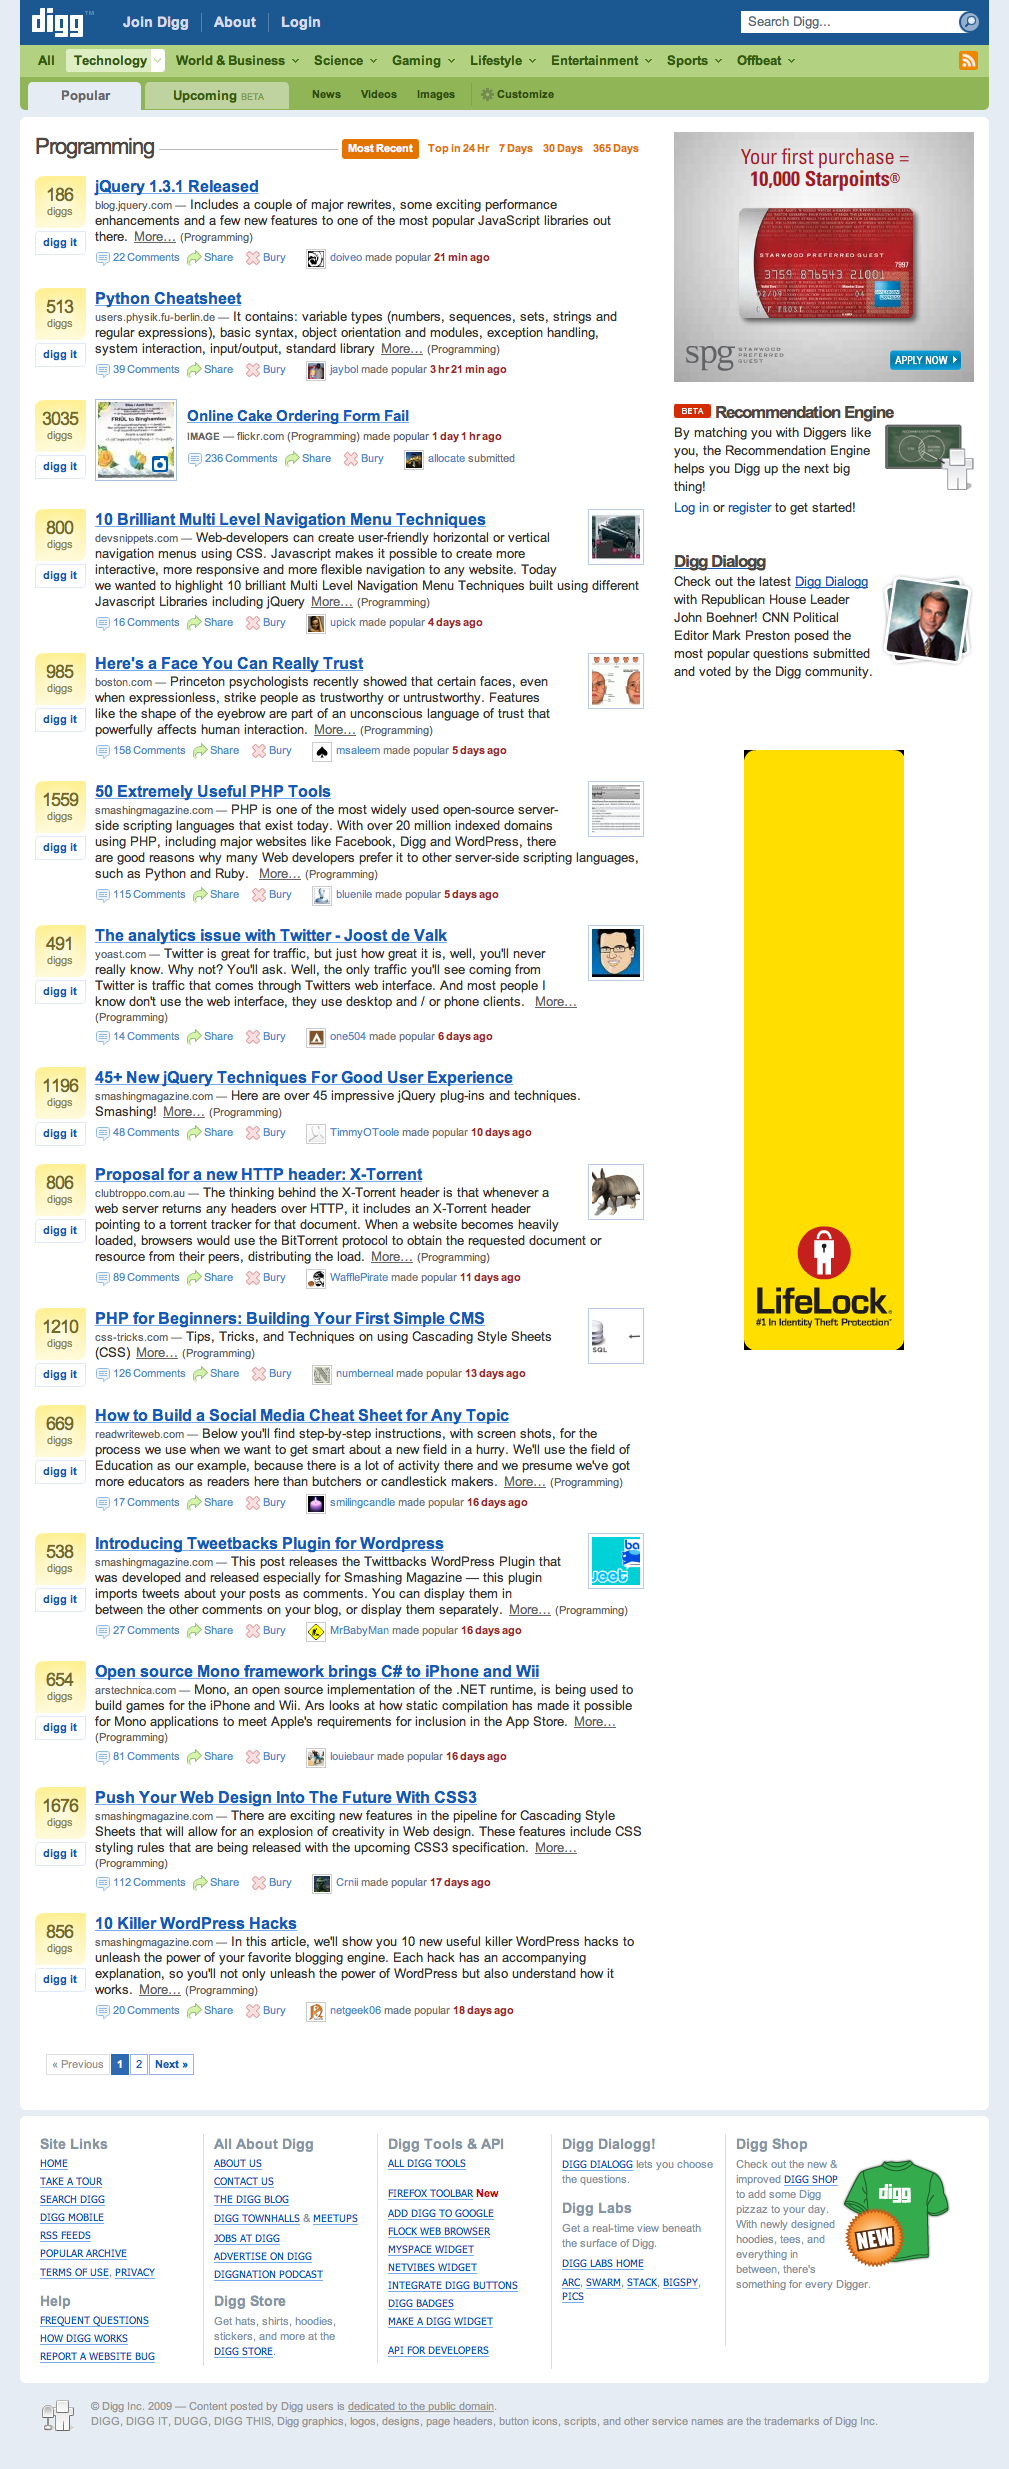
Task: Expand the Sports category dropdown
Action: [718, 61]
